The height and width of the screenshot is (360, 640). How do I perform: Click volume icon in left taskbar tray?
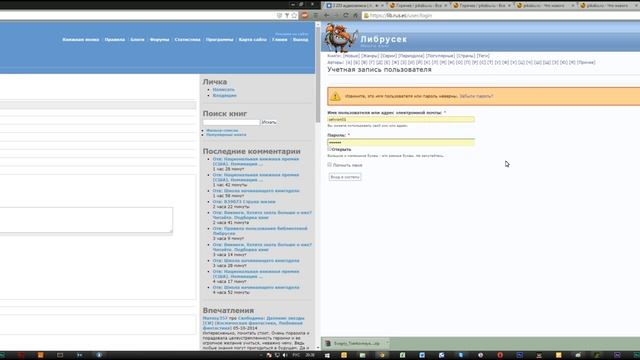[x=285, y=355]
